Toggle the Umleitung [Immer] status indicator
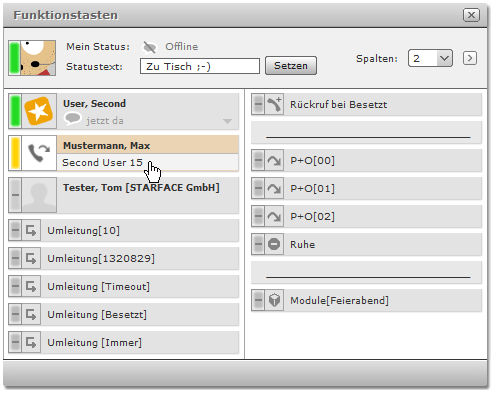 tap(15, 342)
